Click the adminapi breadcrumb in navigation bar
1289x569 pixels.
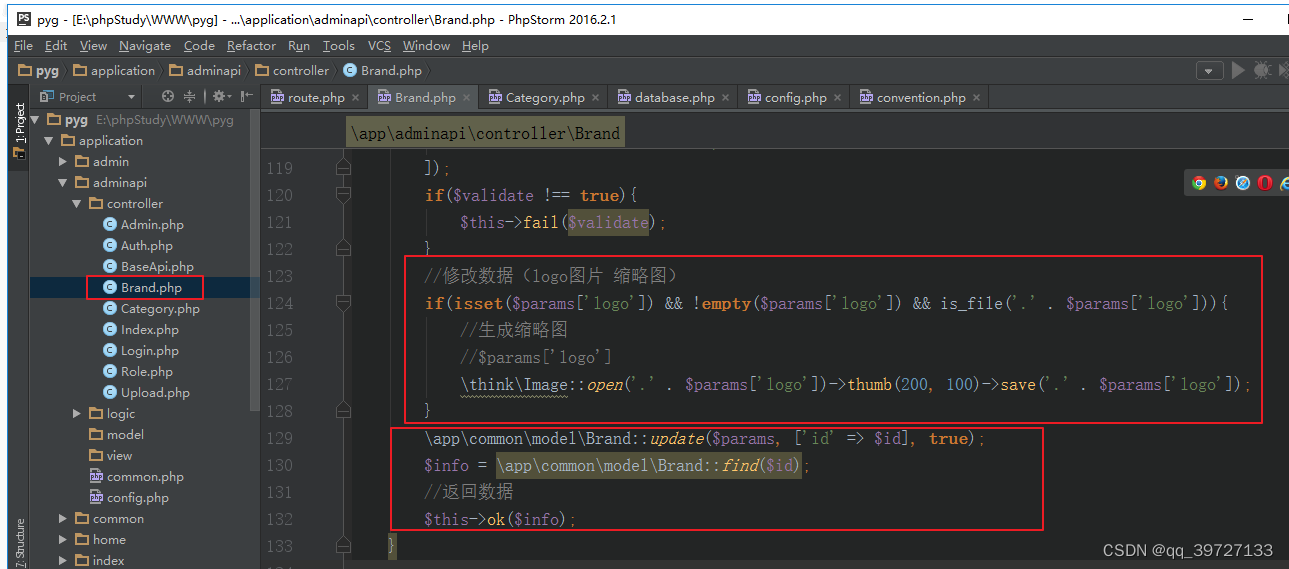pos(205,71)
